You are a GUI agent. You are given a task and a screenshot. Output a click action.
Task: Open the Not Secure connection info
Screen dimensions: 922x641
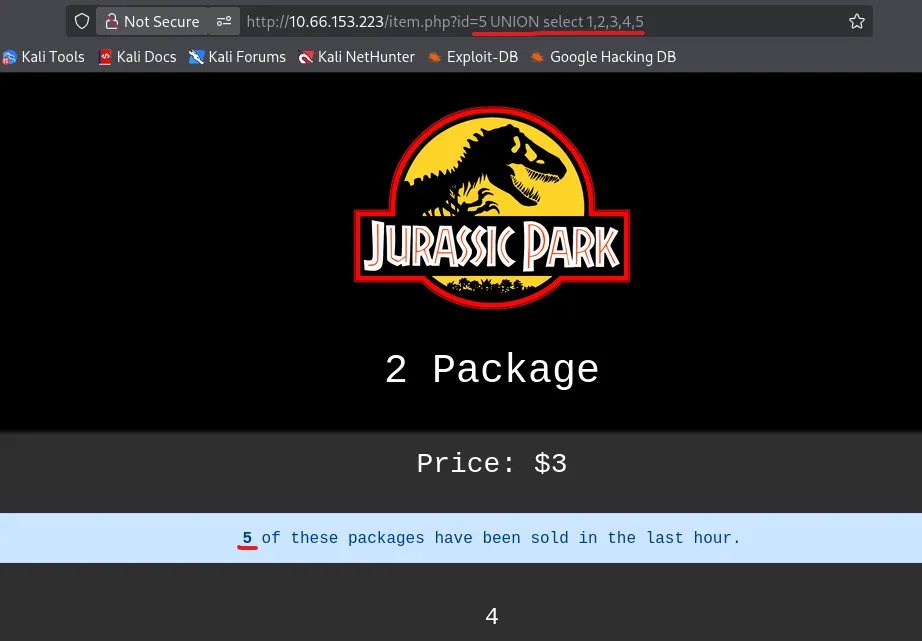click(111, 21)
